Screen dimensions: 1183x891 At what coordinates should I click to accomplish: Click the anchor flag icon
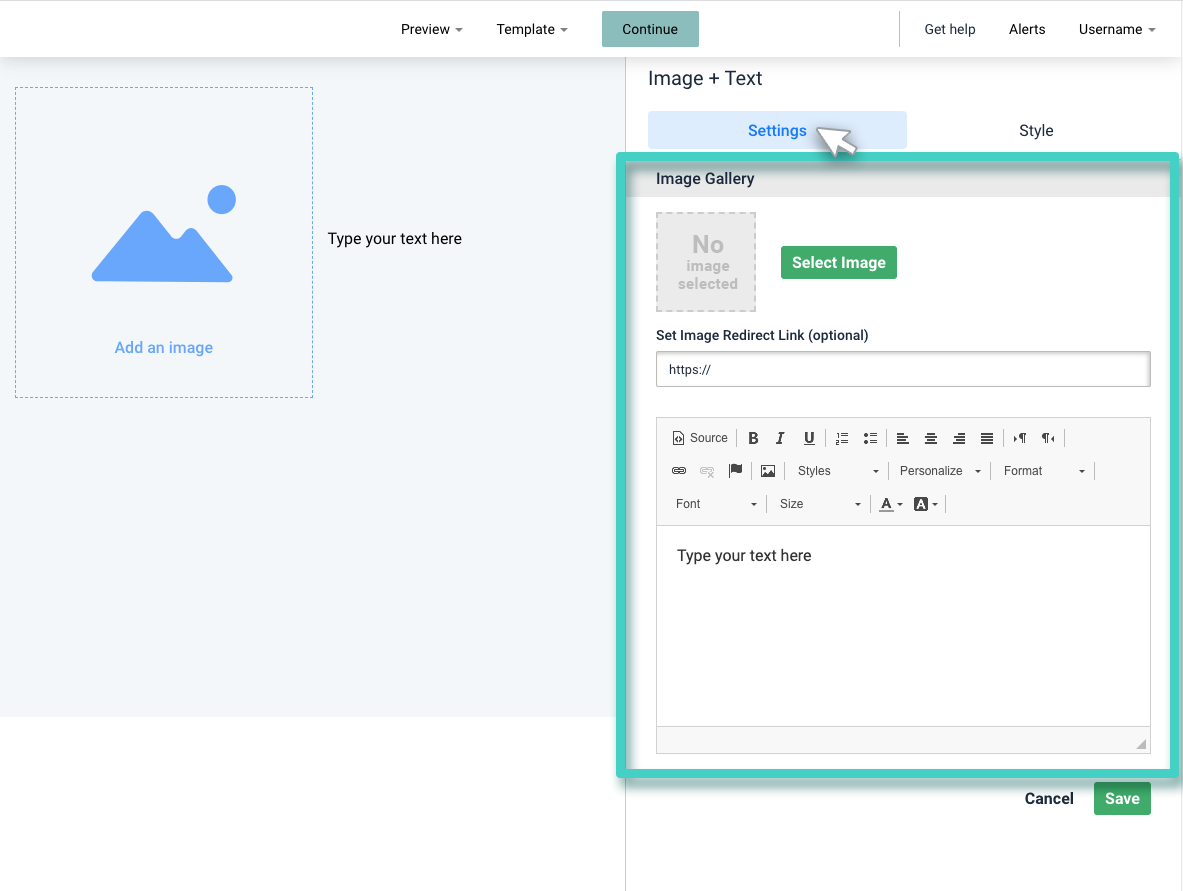(736, 471)
